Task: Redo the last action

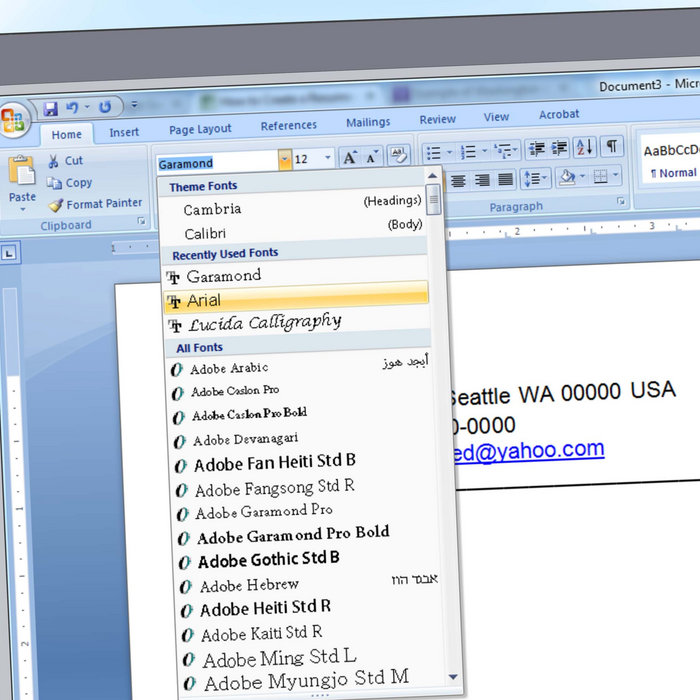Action: pyautogui.click(x=105, y=107)
